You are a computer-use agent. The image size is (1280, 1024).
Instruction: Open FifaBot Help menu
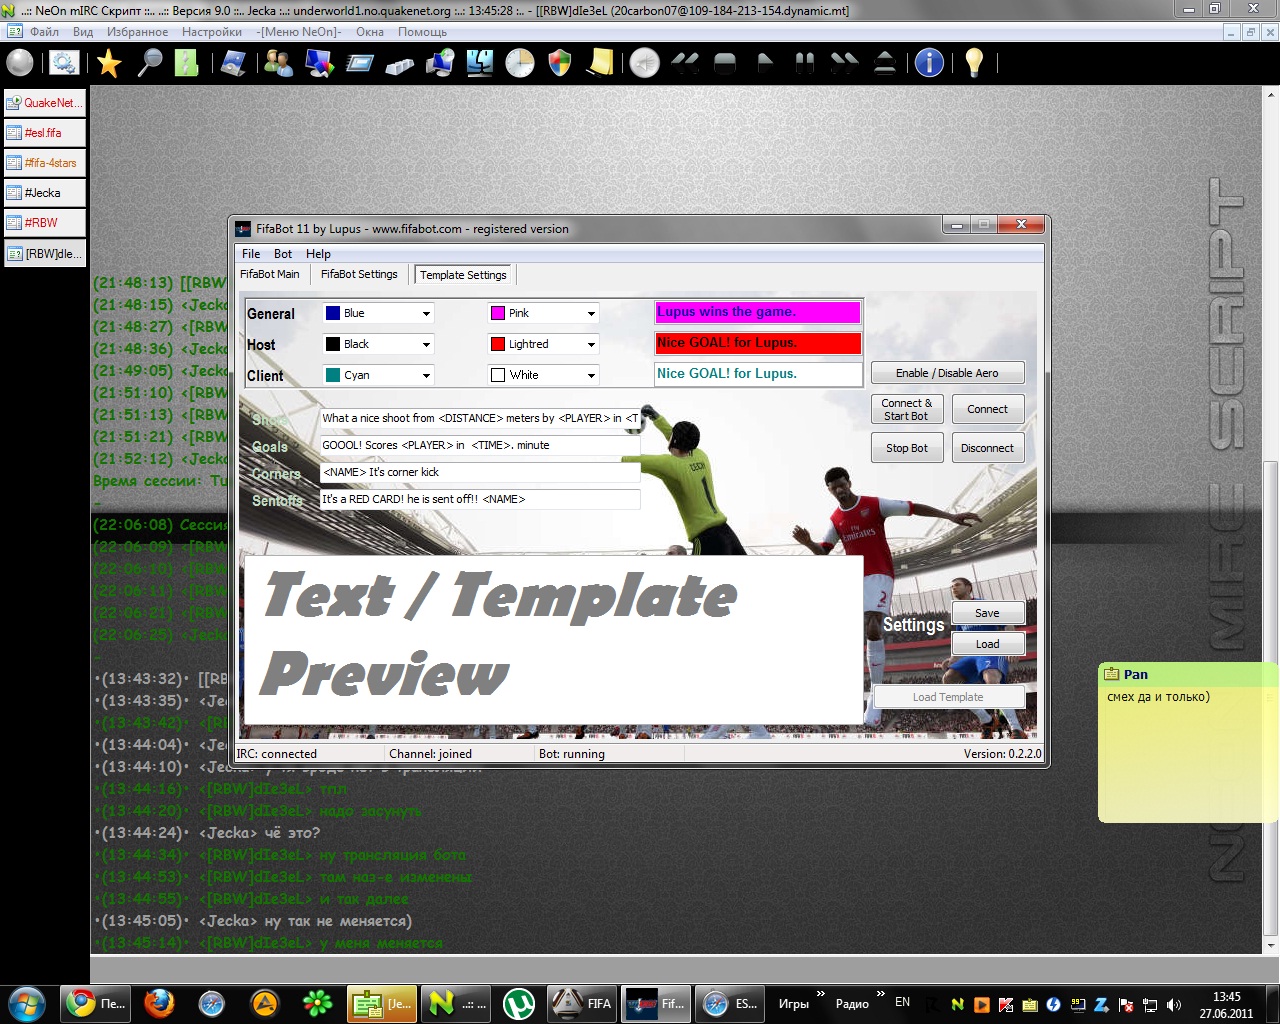[x=318, y=254]
